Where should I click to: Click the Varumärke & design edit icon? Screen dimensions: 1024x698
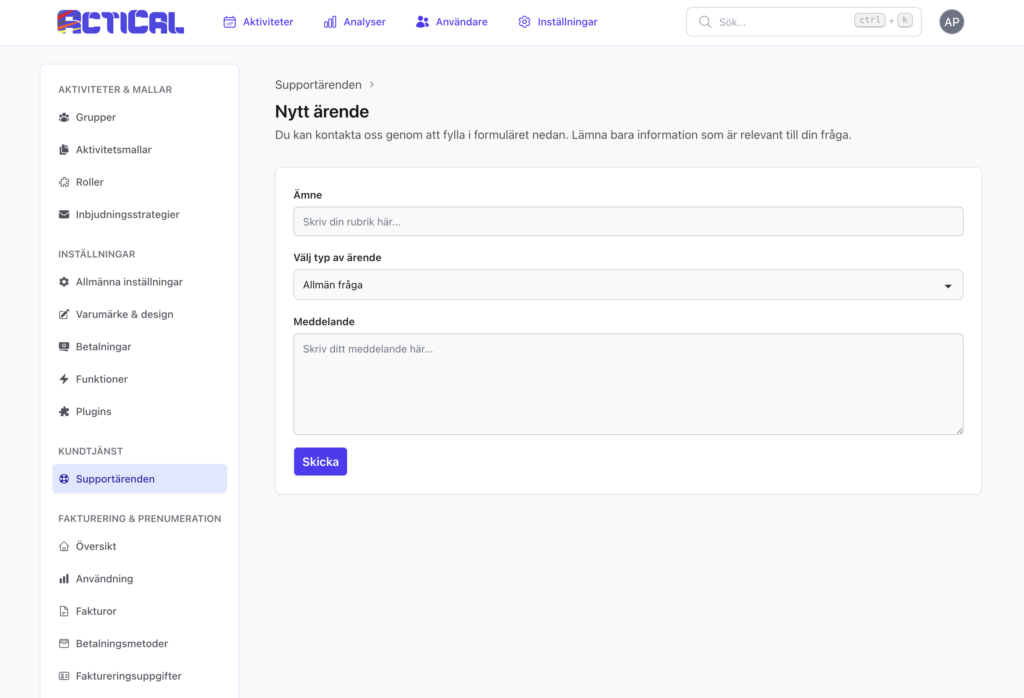coord(64,315)
